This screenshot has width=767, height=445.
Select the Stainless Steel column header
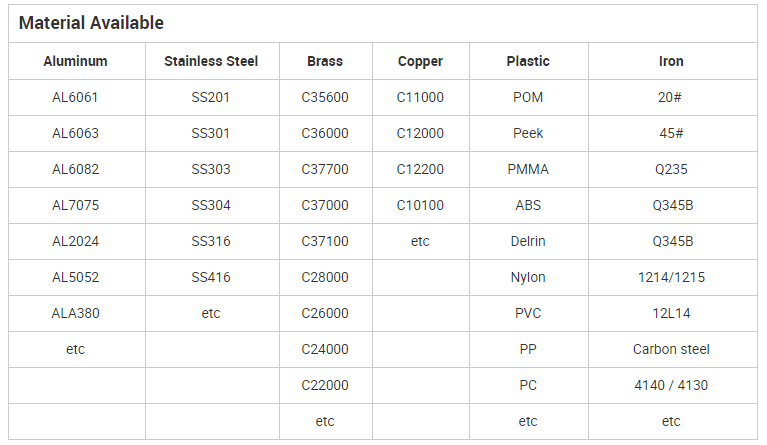click(211, 61)
